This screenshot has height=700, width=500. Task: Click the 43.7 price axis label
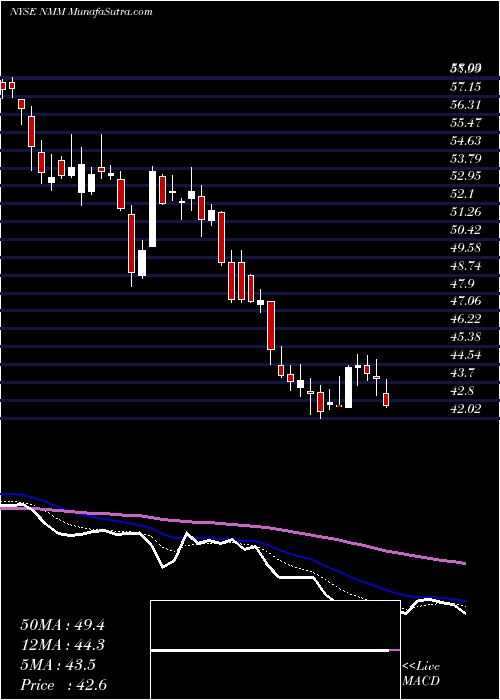(462, 373)
